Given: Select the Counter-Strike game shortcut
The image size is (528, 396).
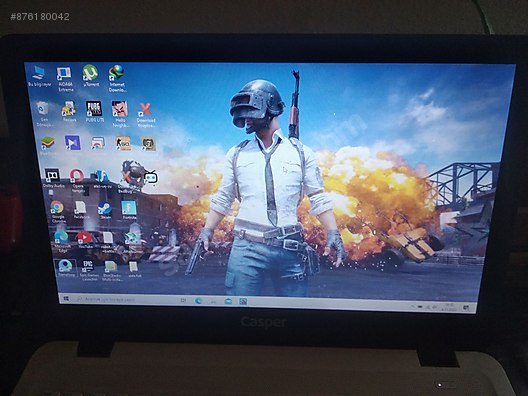Looking at the screenshot, I should pyautogui.click(x=123, y=143).
